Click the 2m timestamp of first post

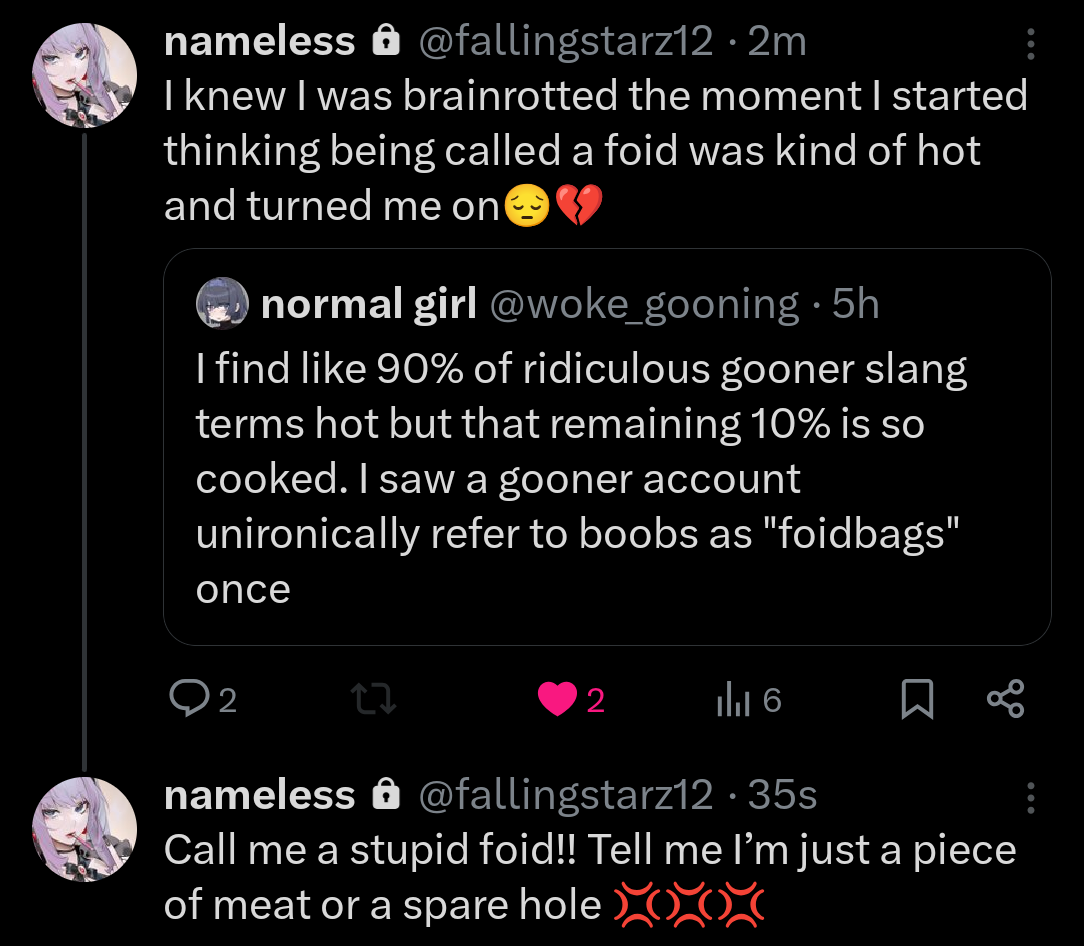(776, 42)
